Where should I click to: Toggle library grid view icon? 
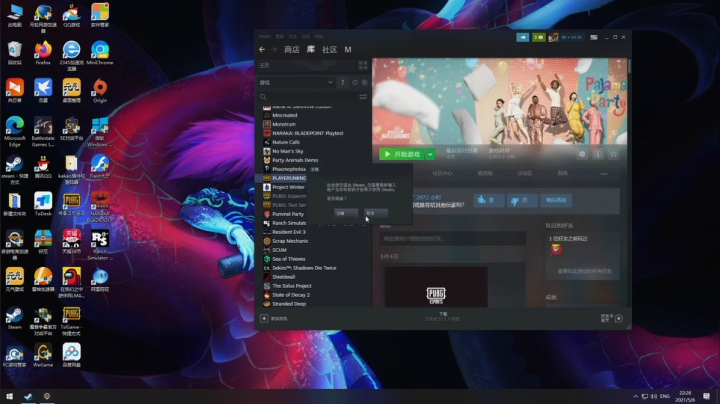(x=363, y=65)
